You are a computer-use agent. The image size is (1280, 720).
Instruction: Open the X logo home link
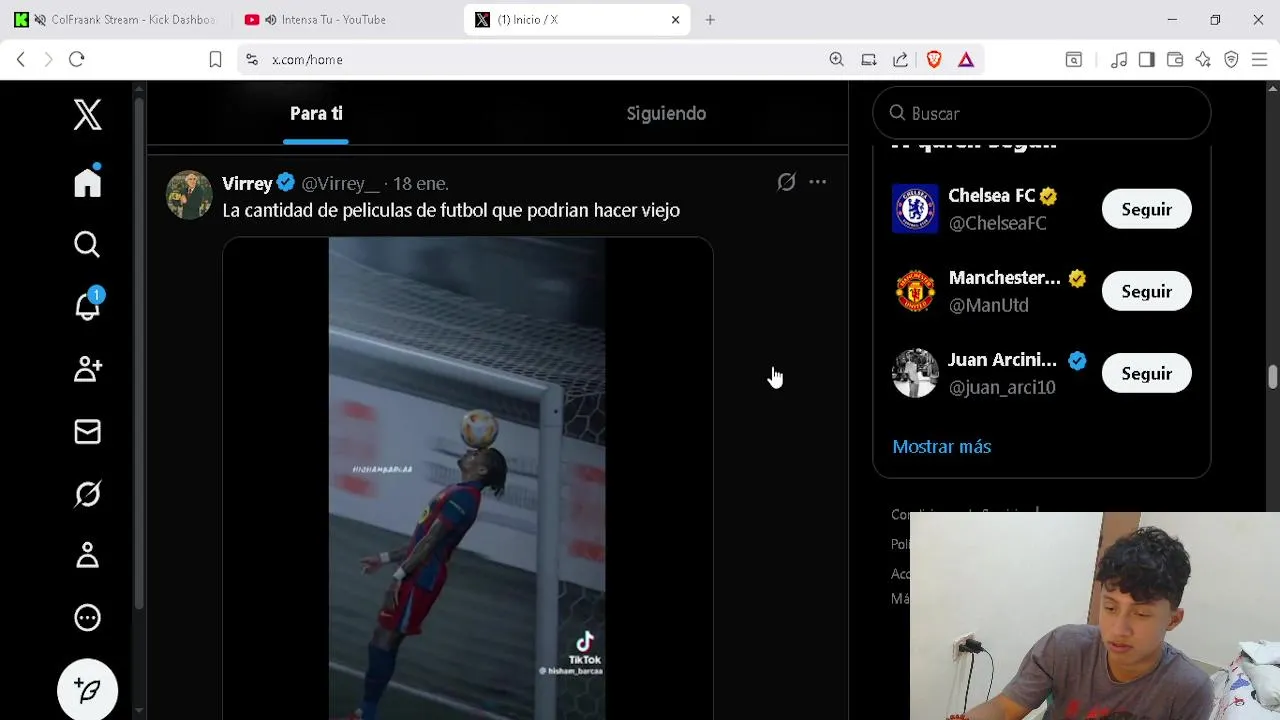87,114
